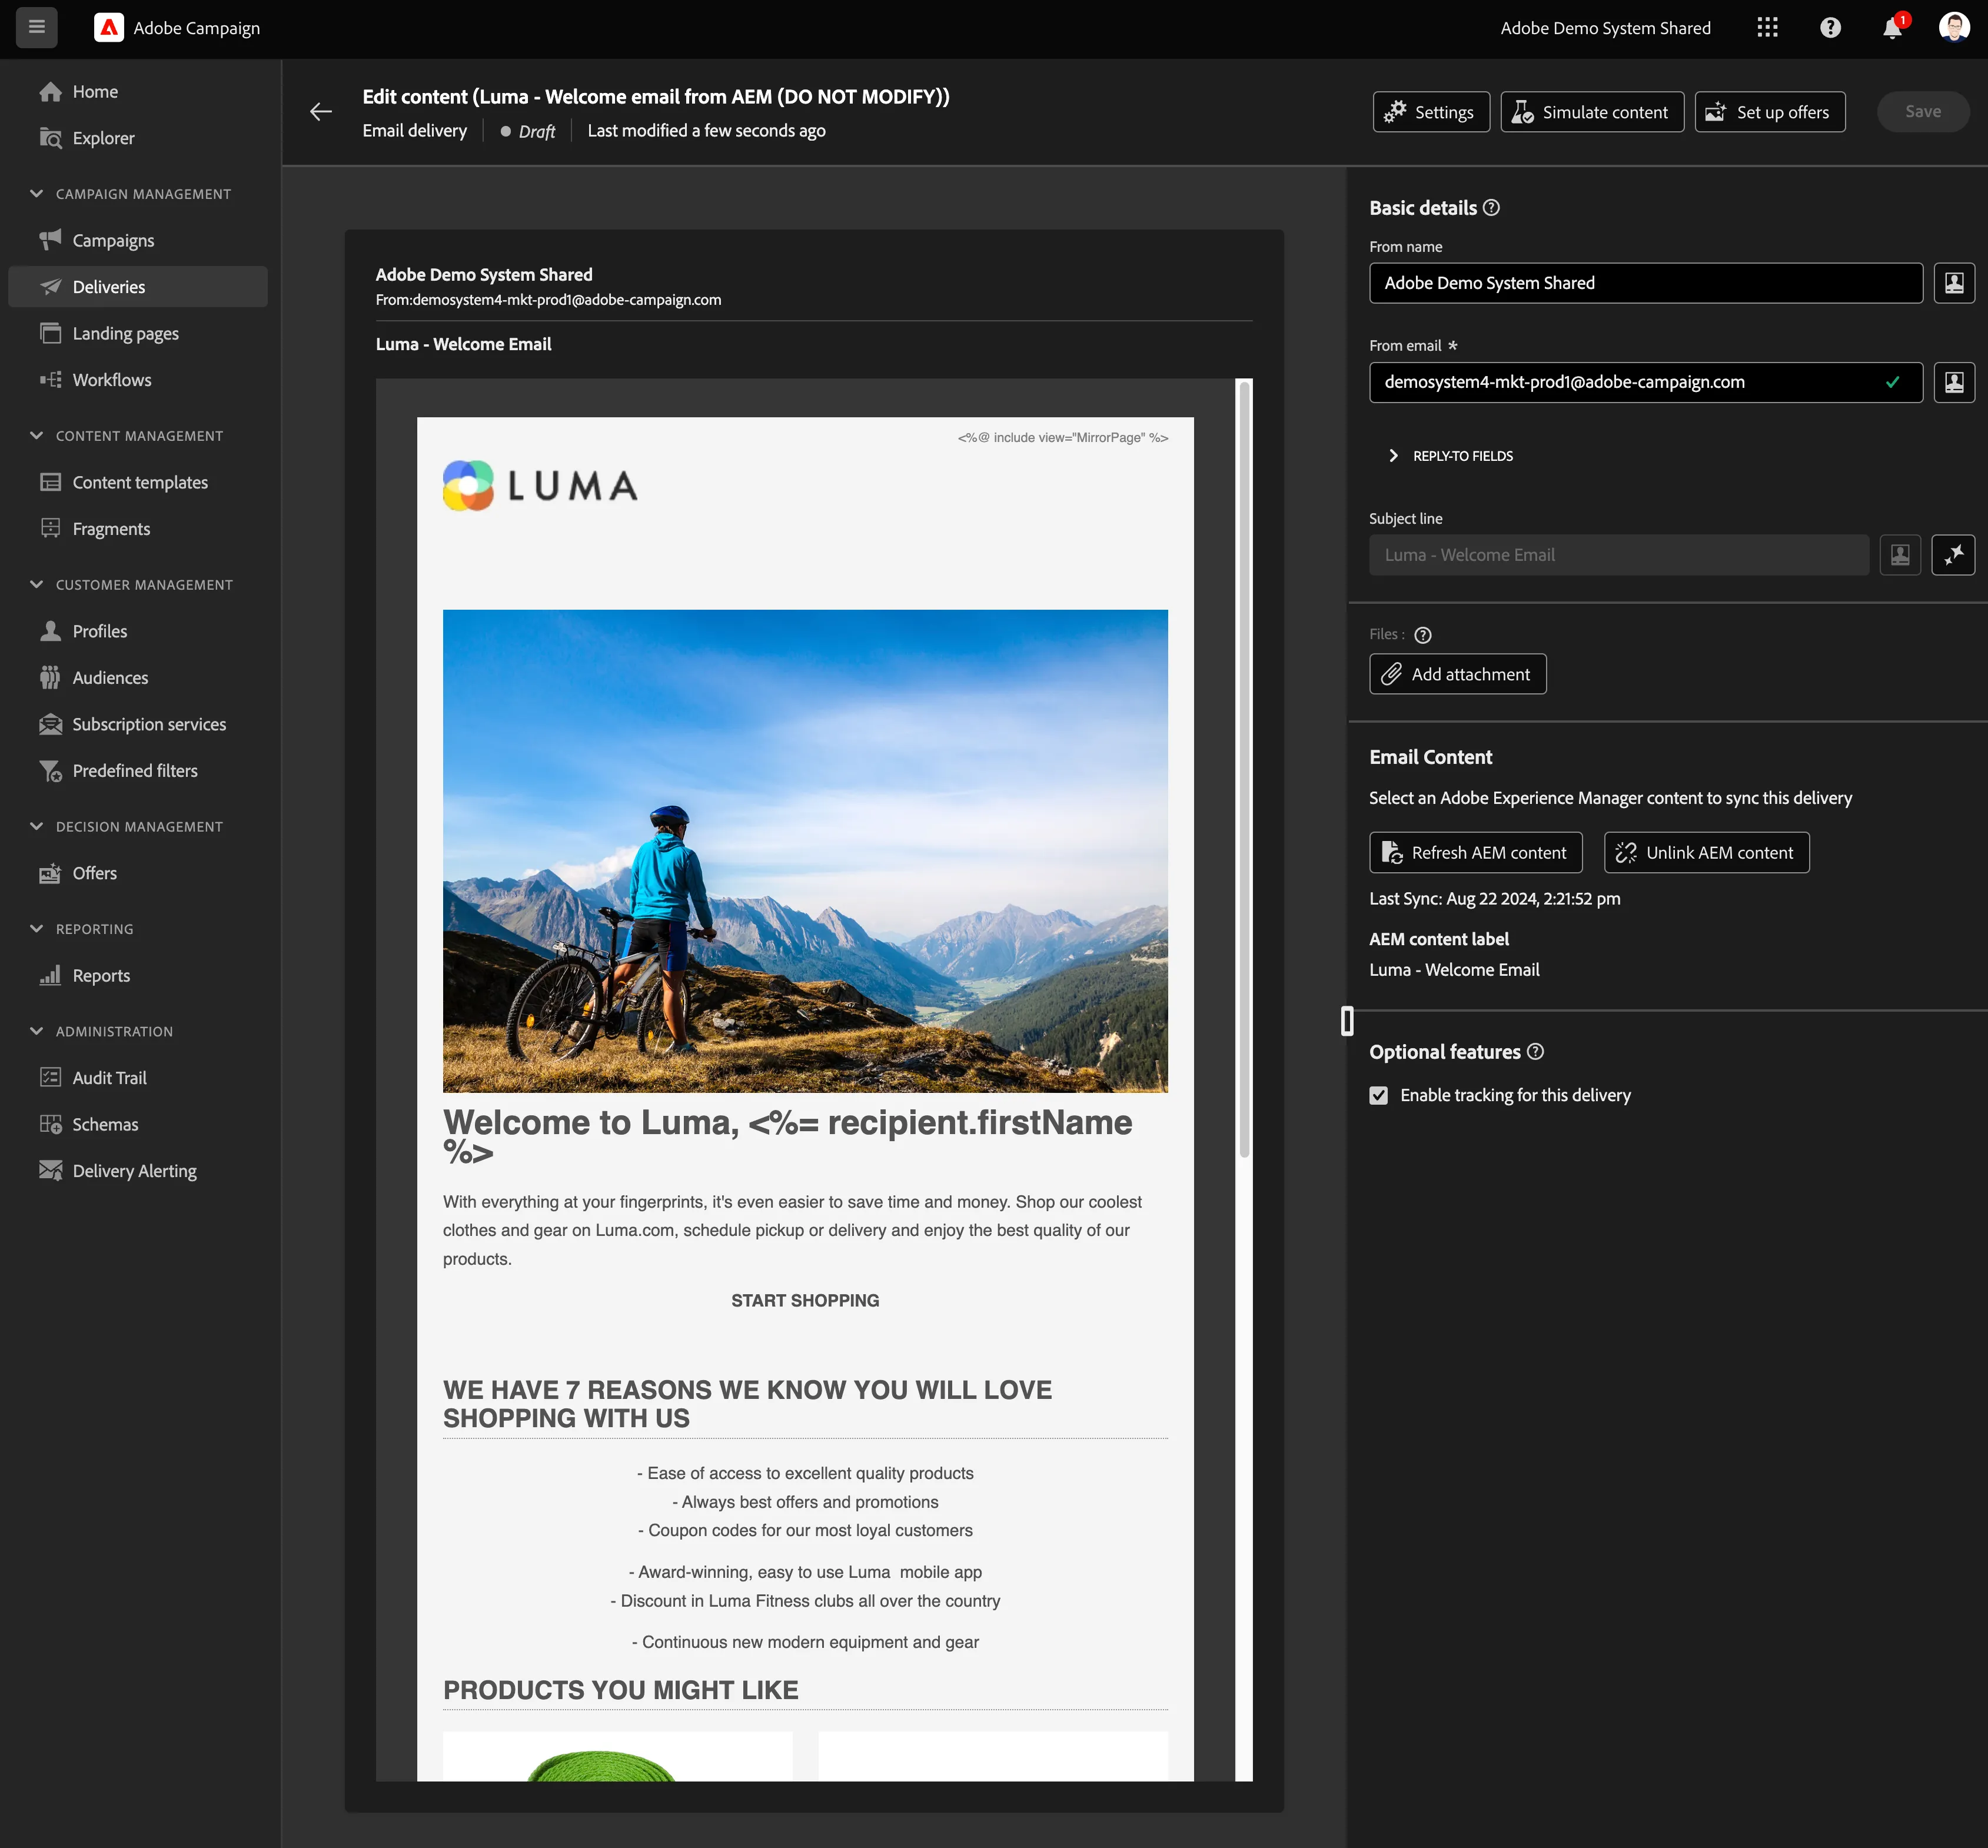Collapse the Content Management section
This screenshot has height=1848, width=1988.
tap(37, 436)
